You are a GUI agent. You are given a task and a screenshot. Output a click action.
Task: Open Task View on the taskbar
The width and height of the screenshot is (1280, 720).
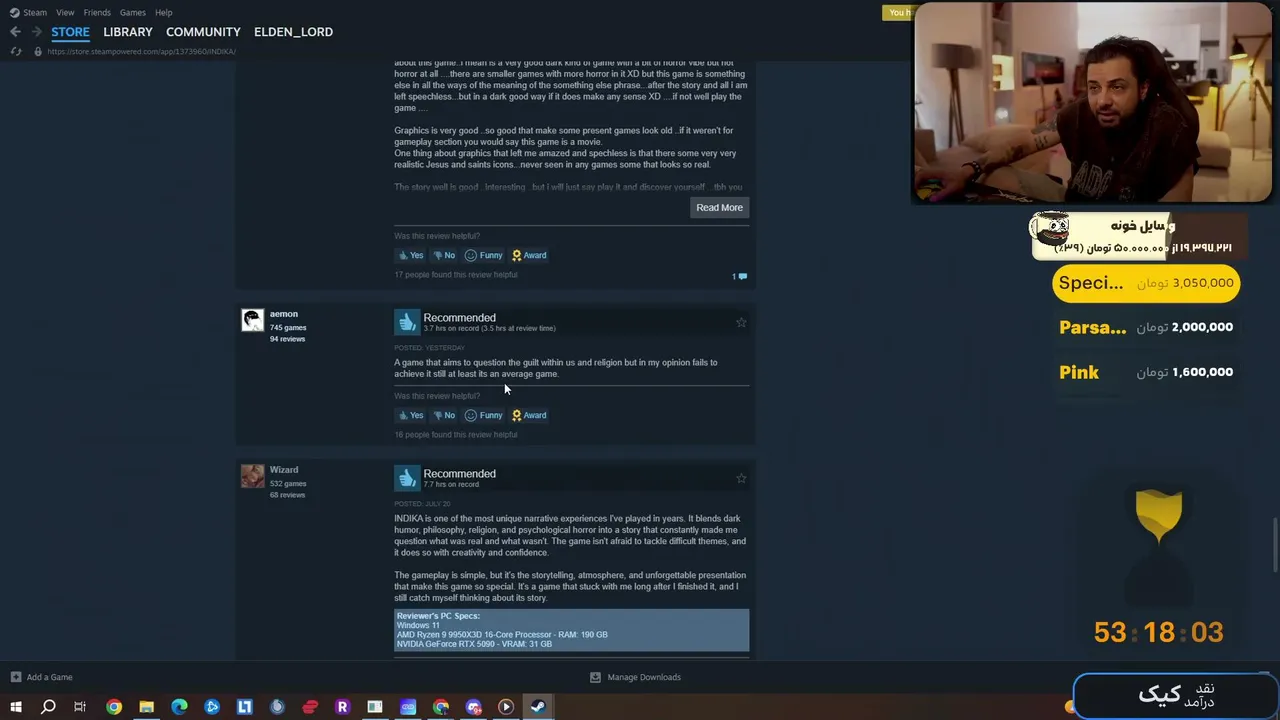tap(80, 707)
